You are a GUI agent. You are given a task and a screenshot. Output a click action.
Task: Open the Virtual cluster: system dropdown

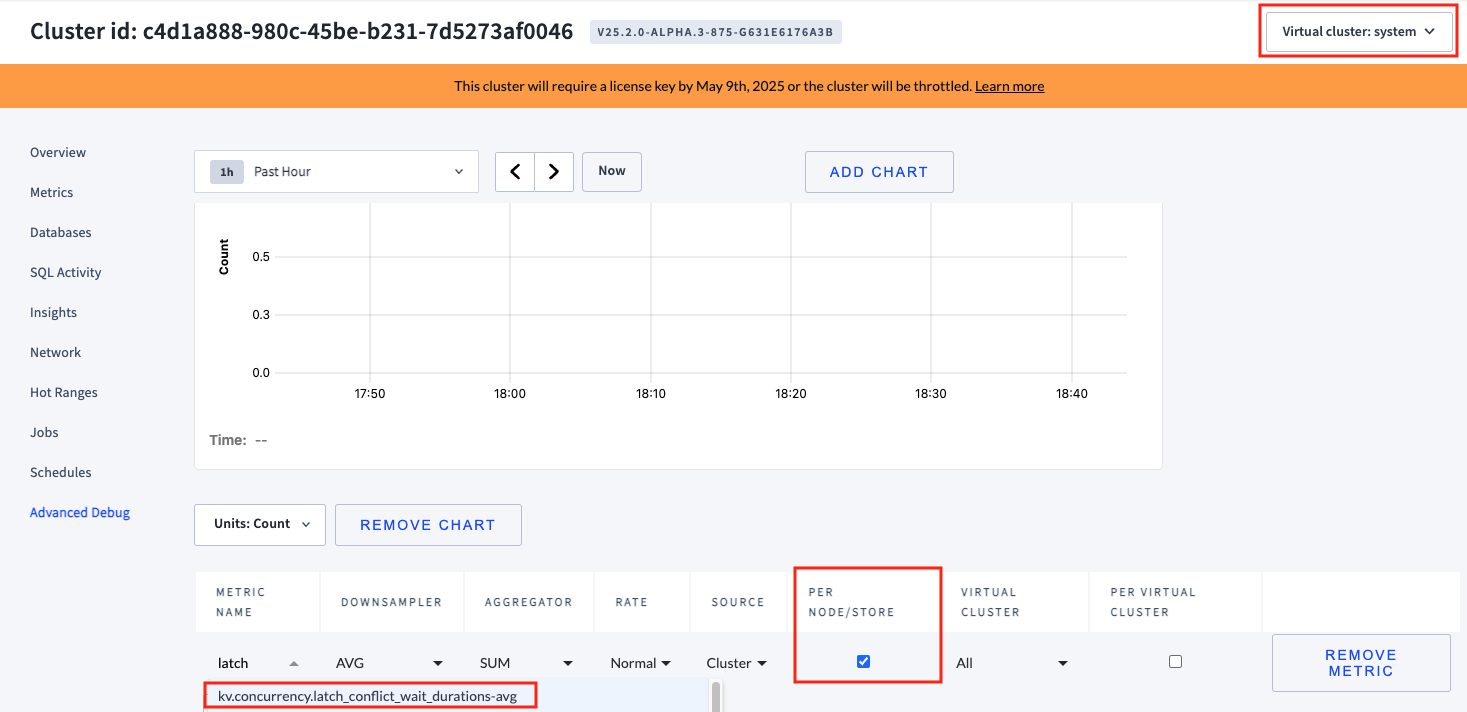(1358, 32)
